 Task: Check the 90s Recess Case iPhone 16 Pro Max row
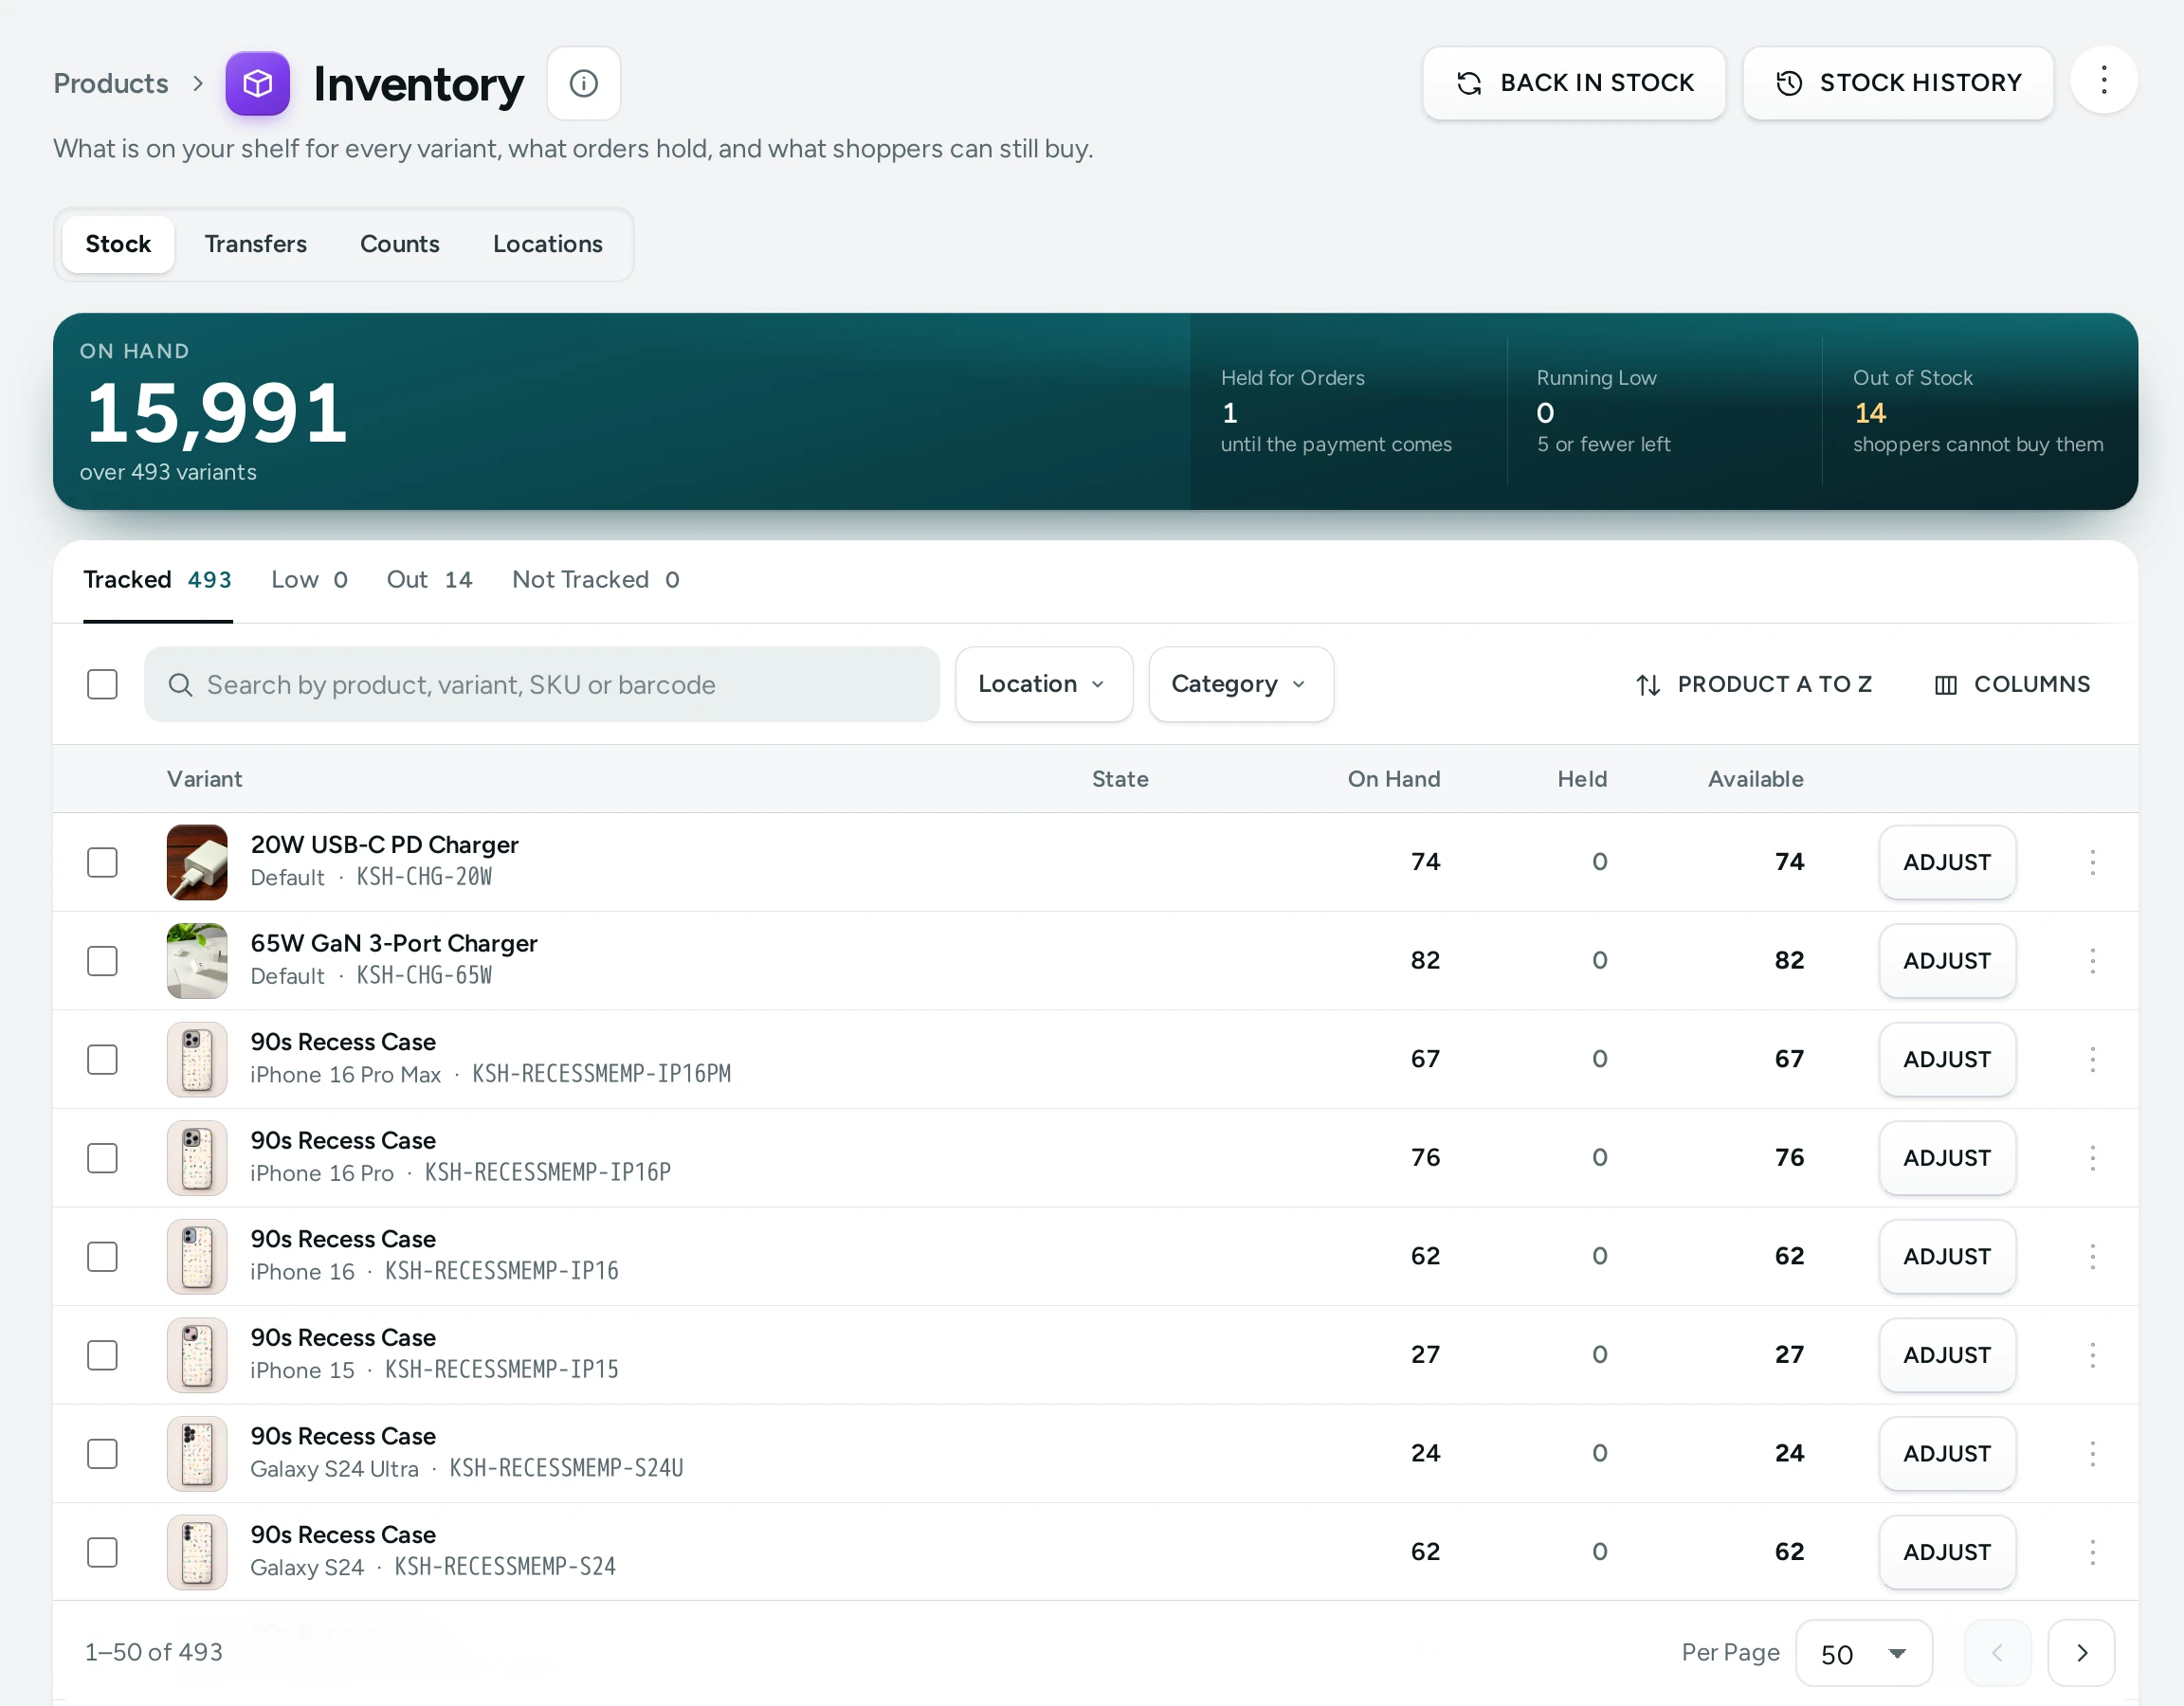pos(102,1059)
